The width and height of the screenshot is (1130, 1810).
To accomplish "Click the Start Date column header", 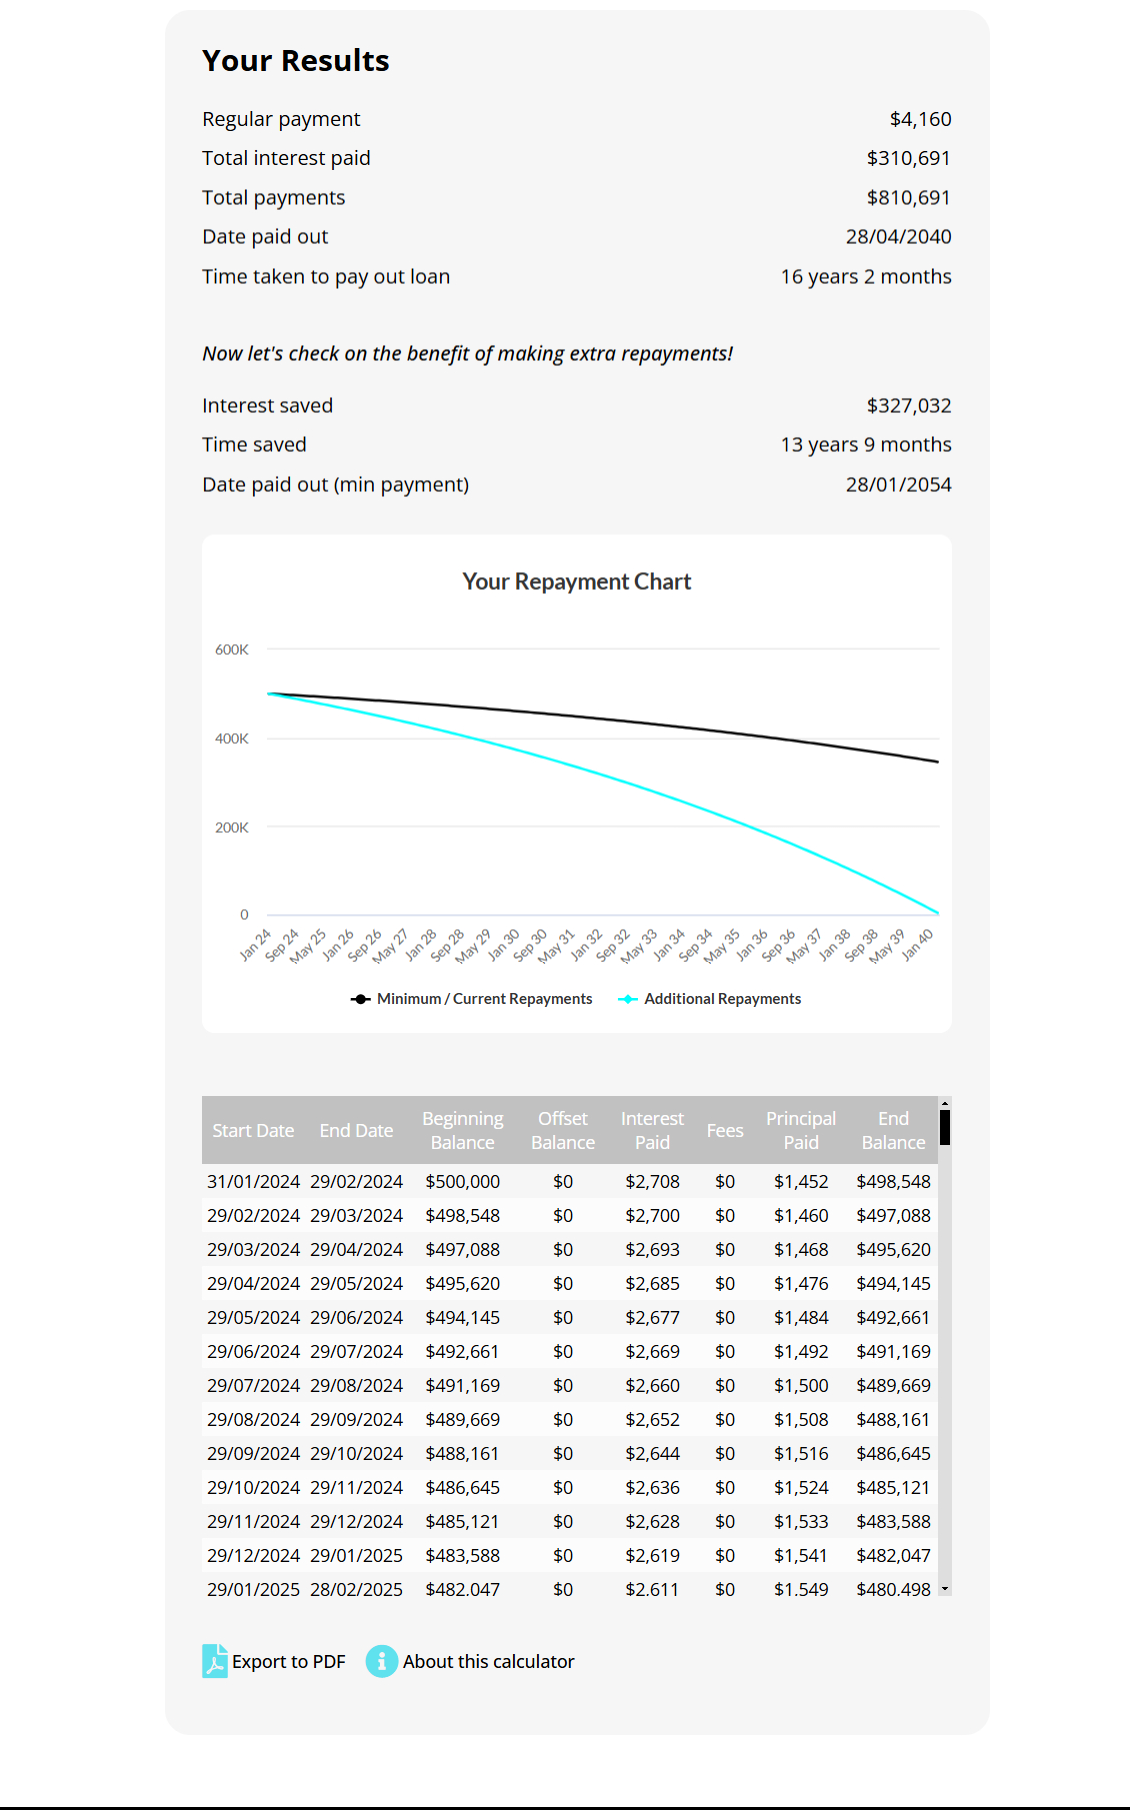I will (x=253, y=1130).
